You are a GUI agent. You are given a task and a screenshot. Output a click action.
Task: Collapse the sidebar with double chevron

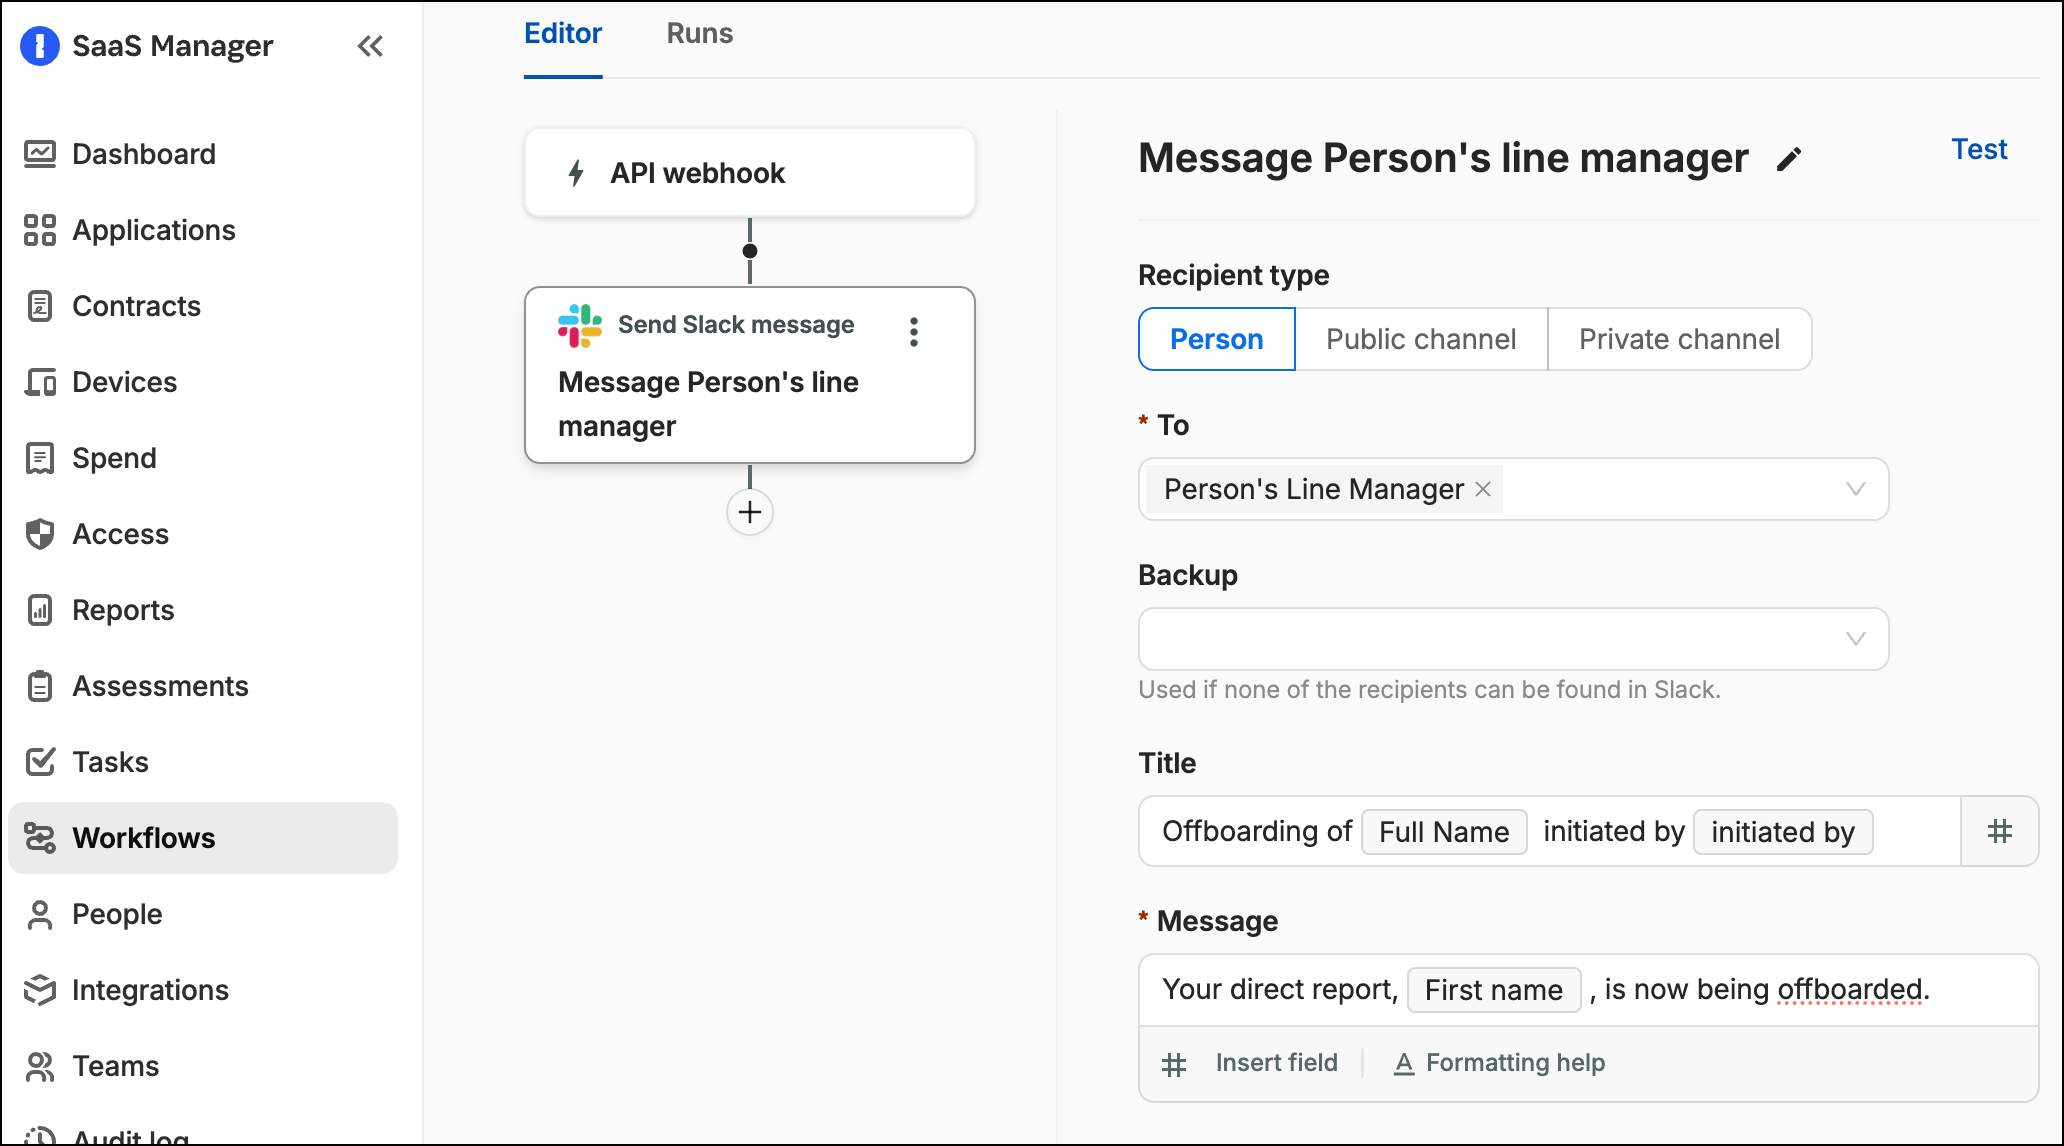coord(370,46)
